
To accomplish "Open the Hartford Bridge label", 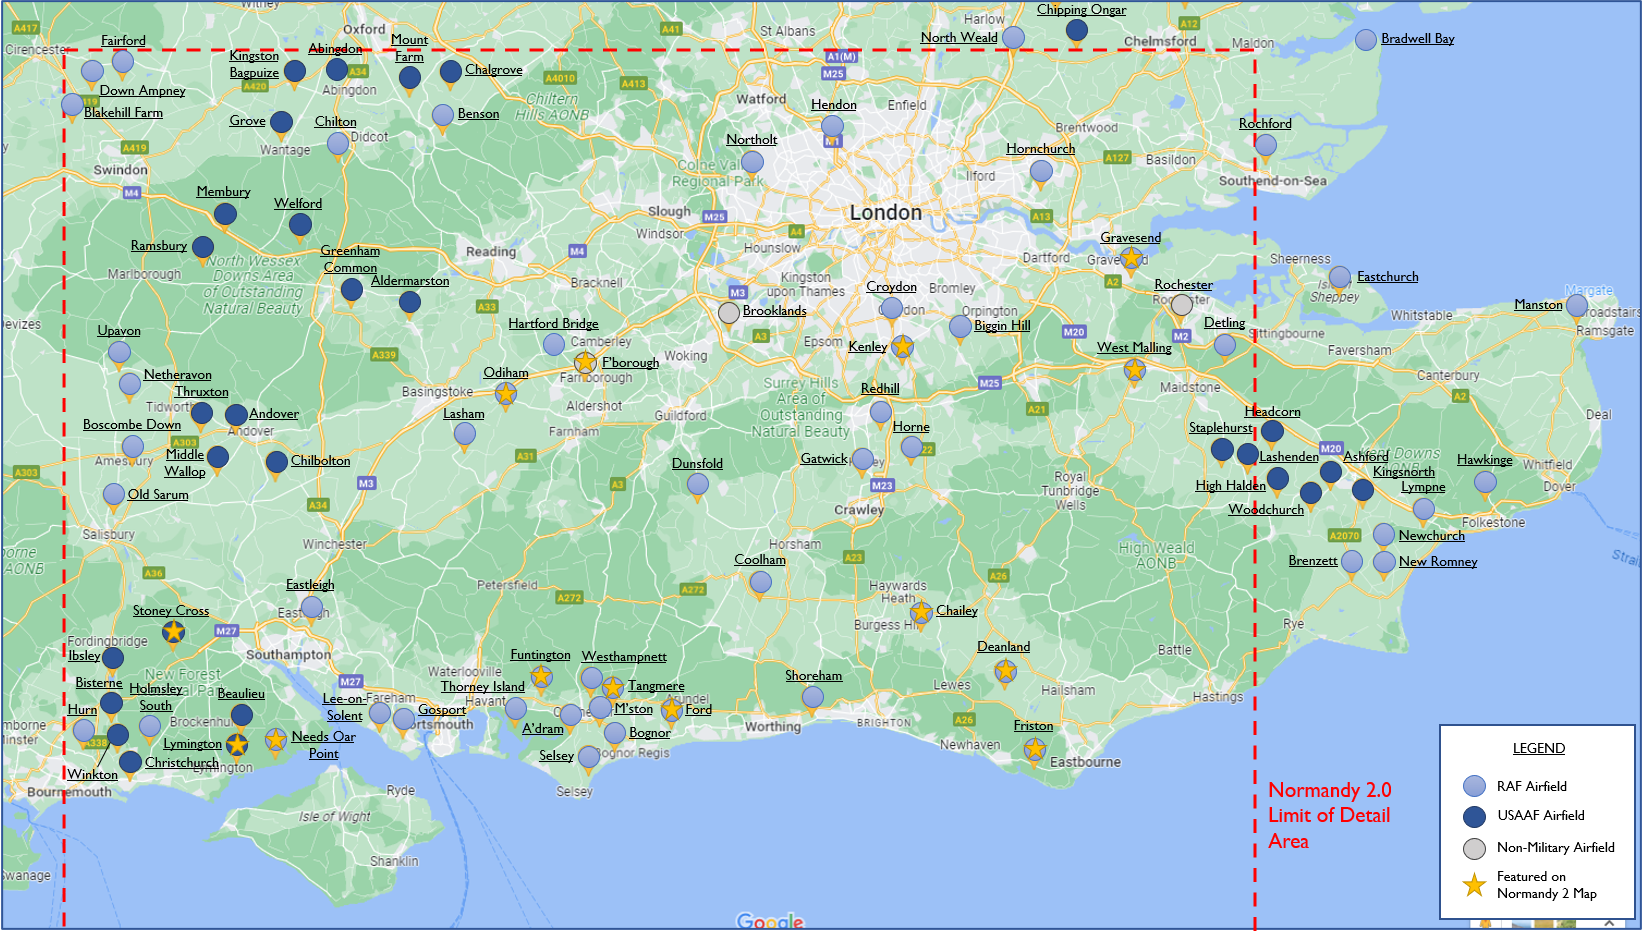I will coord(553,323).
